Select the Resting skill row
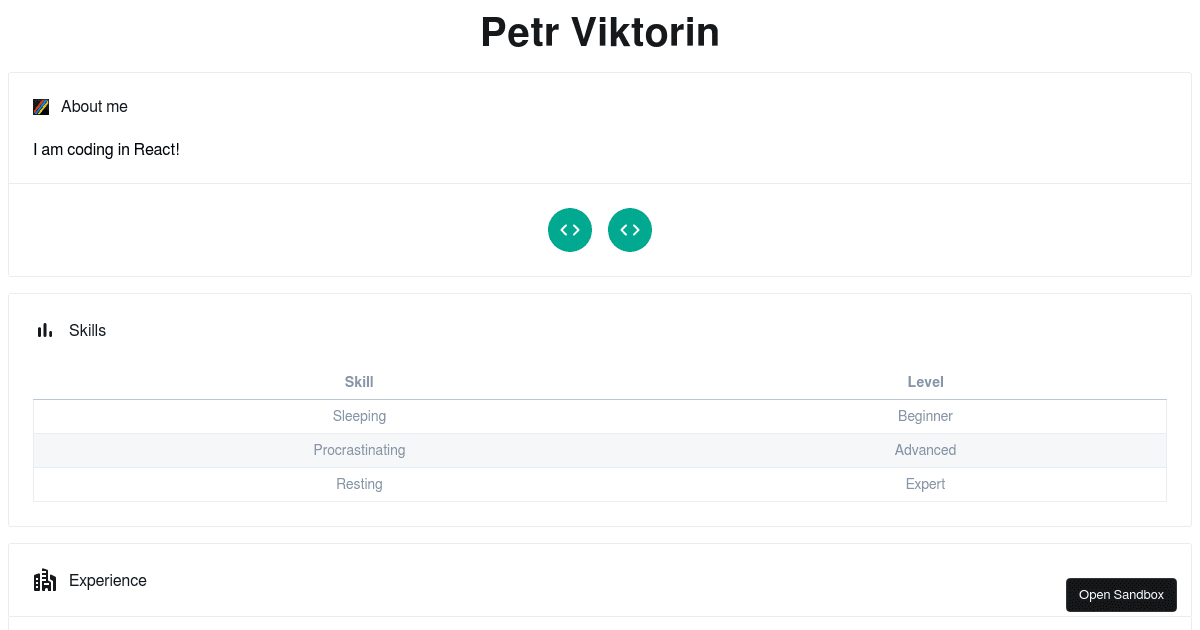The image size is (1200, 630). tap(359, 484)
